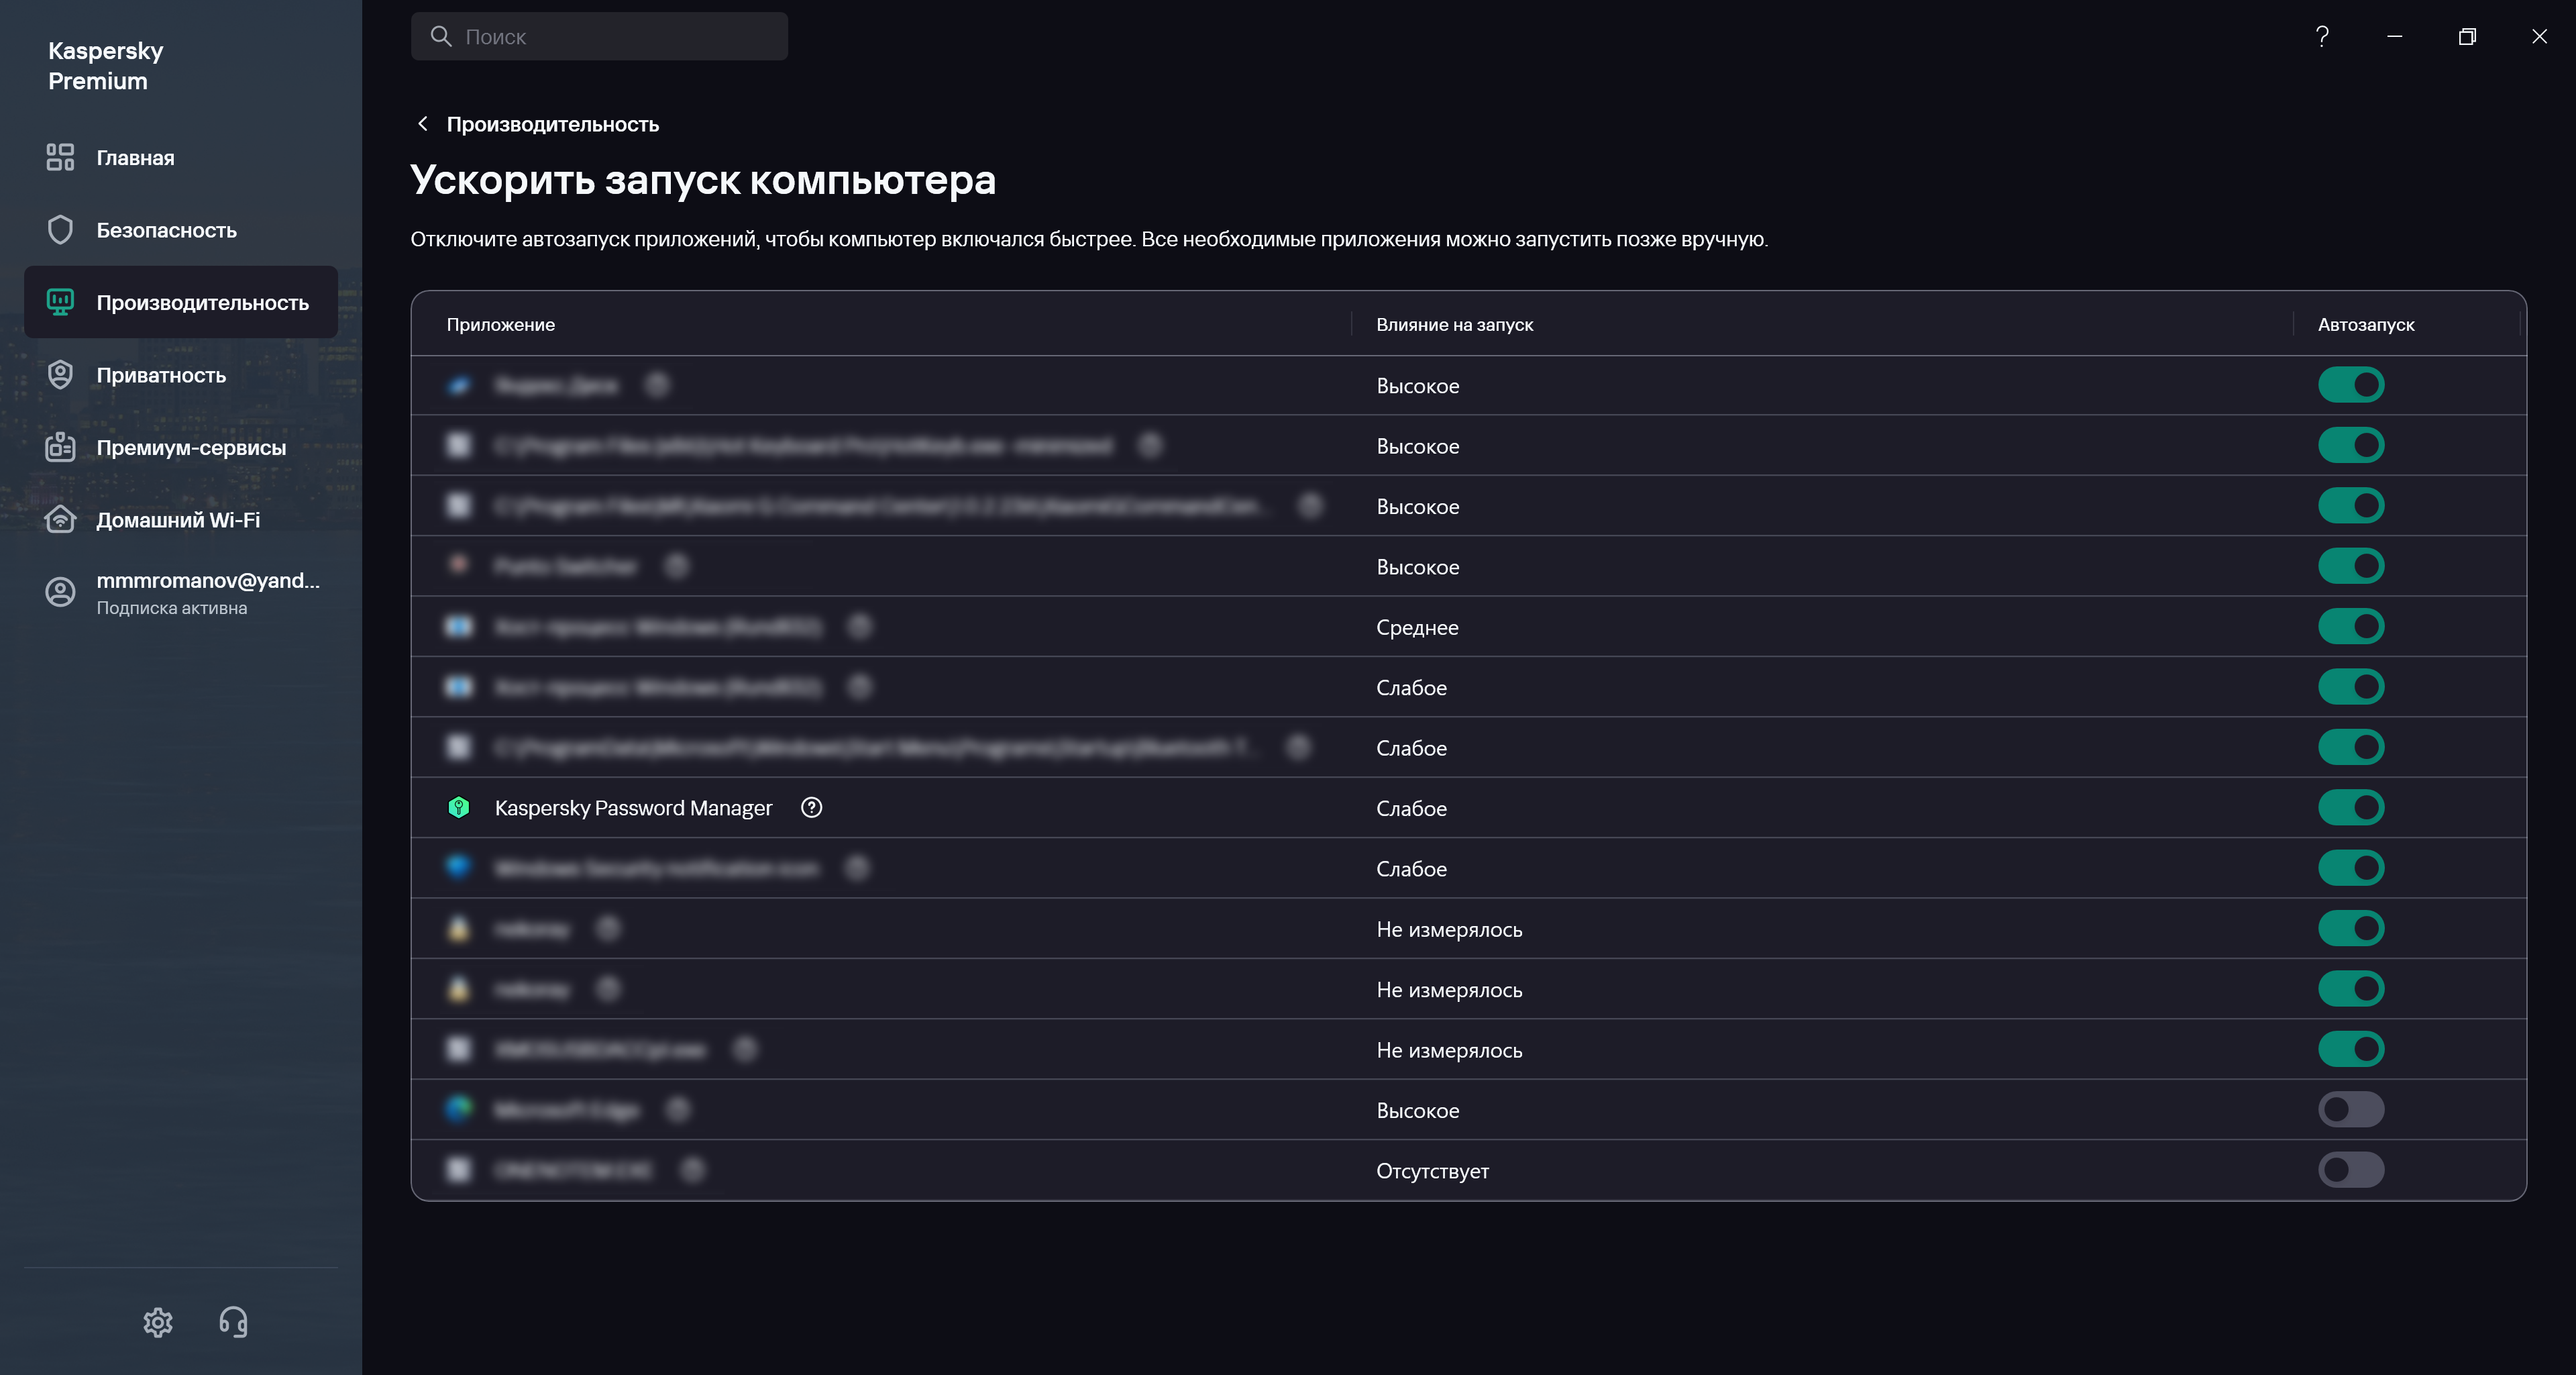Click the support headset icon

[x=233, y=1322]
